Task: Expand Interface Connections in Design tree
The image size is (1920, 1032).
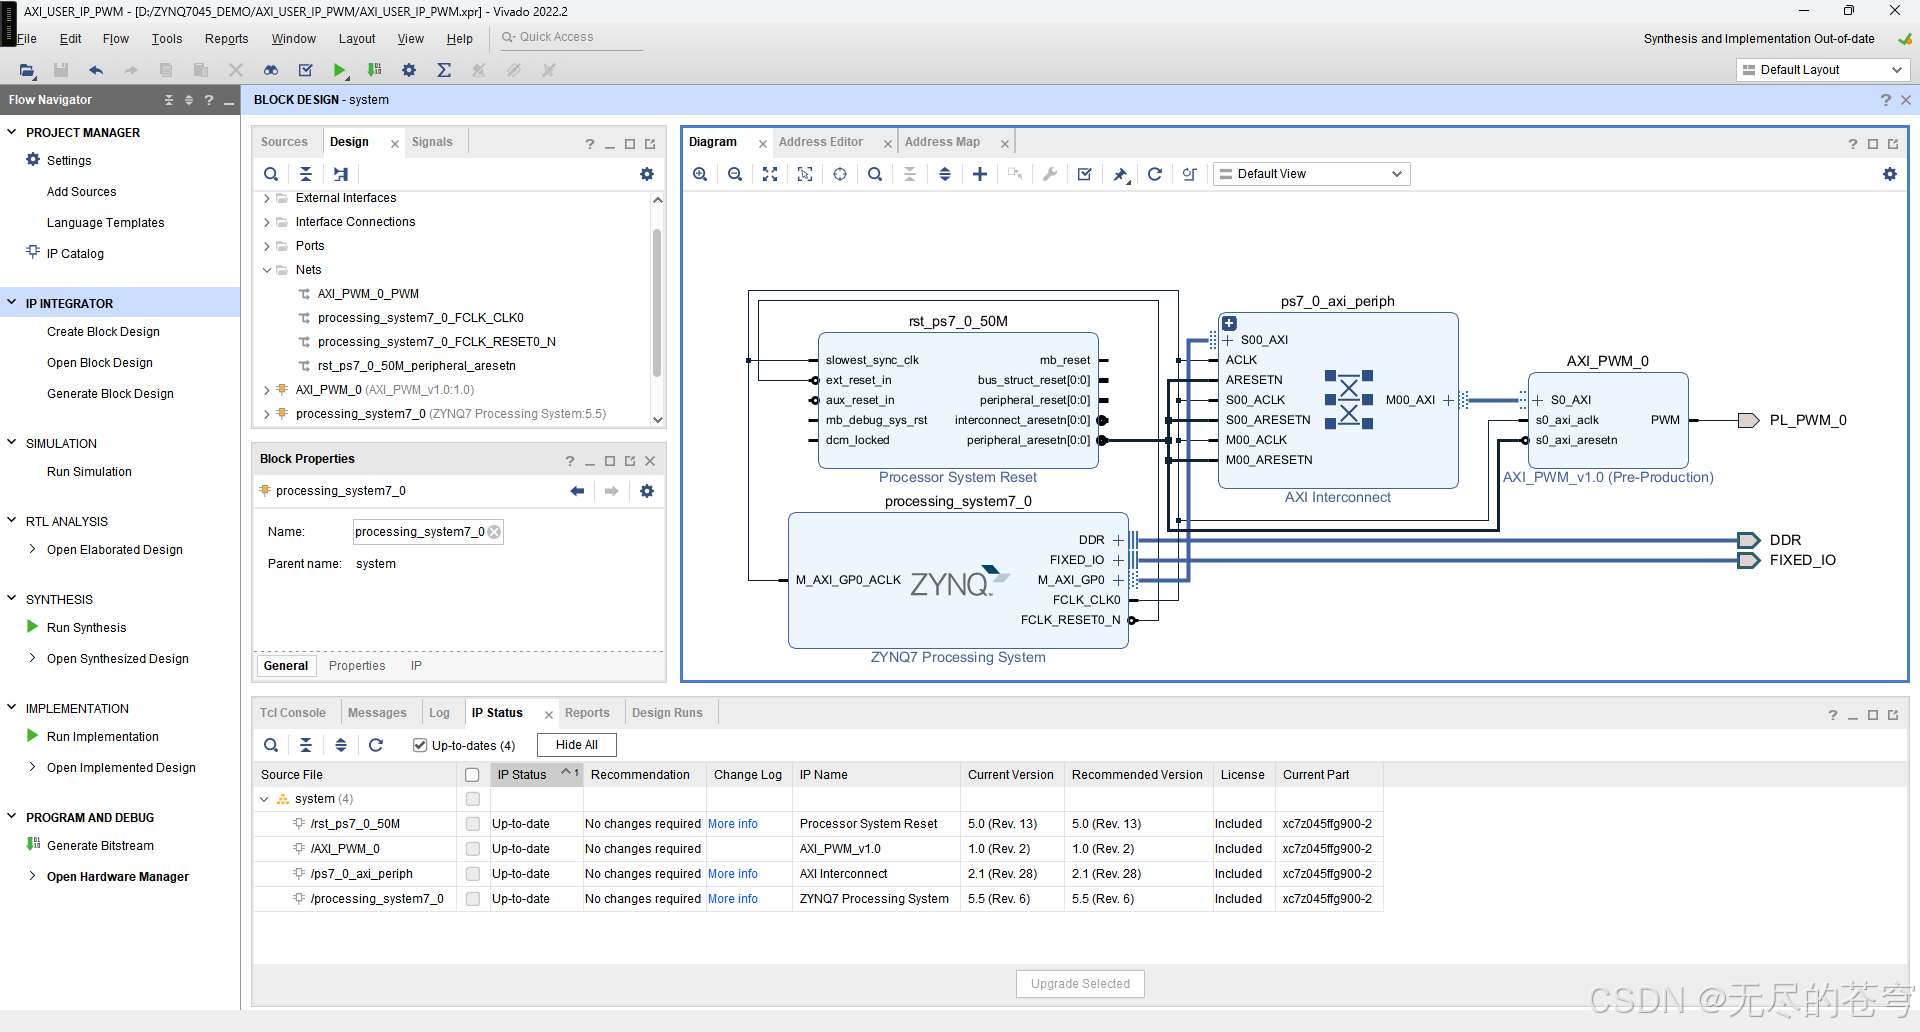Action: pyautogui.click(x=266, y=222)
